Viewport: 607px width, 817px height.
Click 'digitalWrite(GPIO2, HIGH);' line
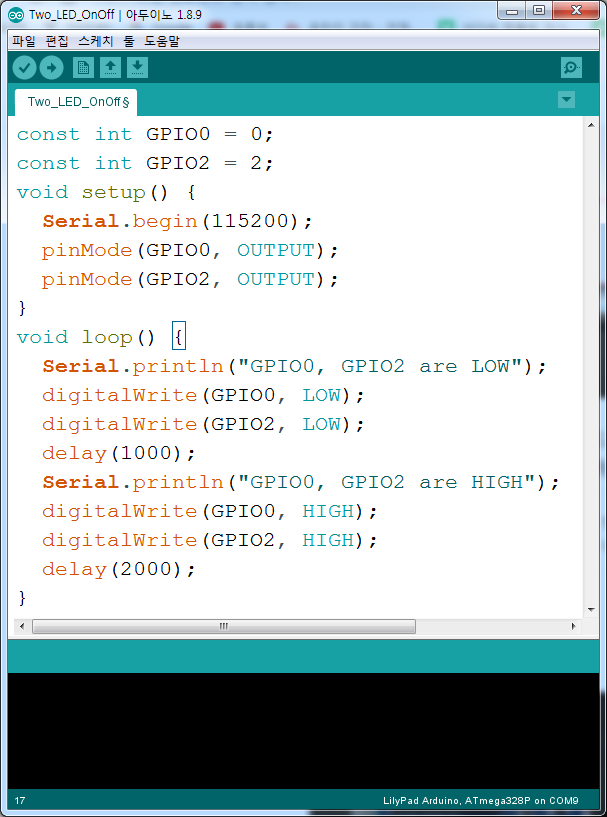[209, 540]
